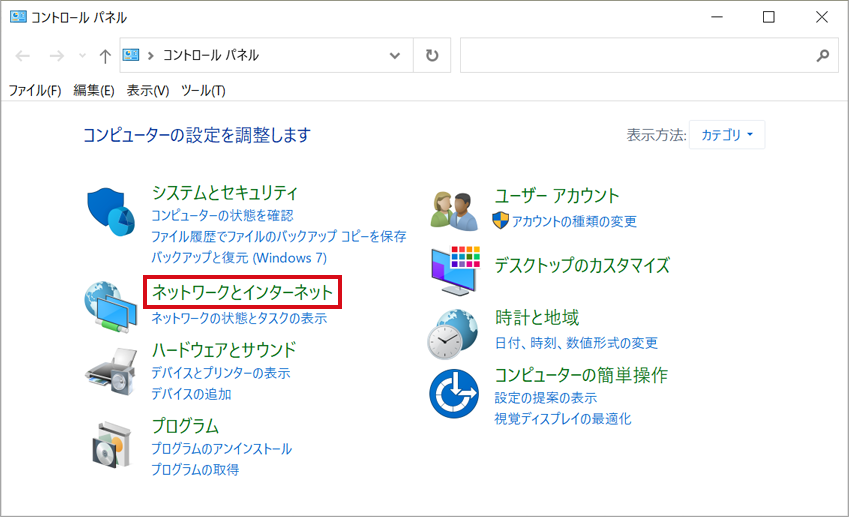
Task: Click the Programs disc box icon
Action: pos(111,445)
